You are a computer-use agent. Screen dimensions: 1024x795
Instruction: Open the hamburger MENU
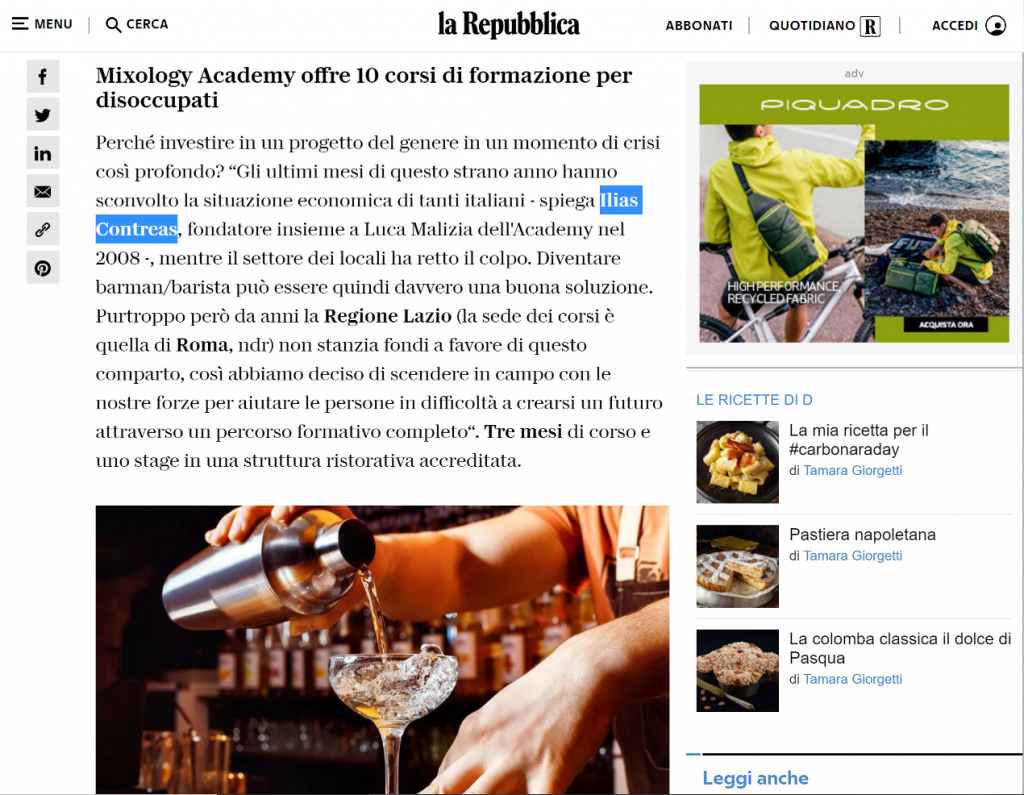pos(42,24)
